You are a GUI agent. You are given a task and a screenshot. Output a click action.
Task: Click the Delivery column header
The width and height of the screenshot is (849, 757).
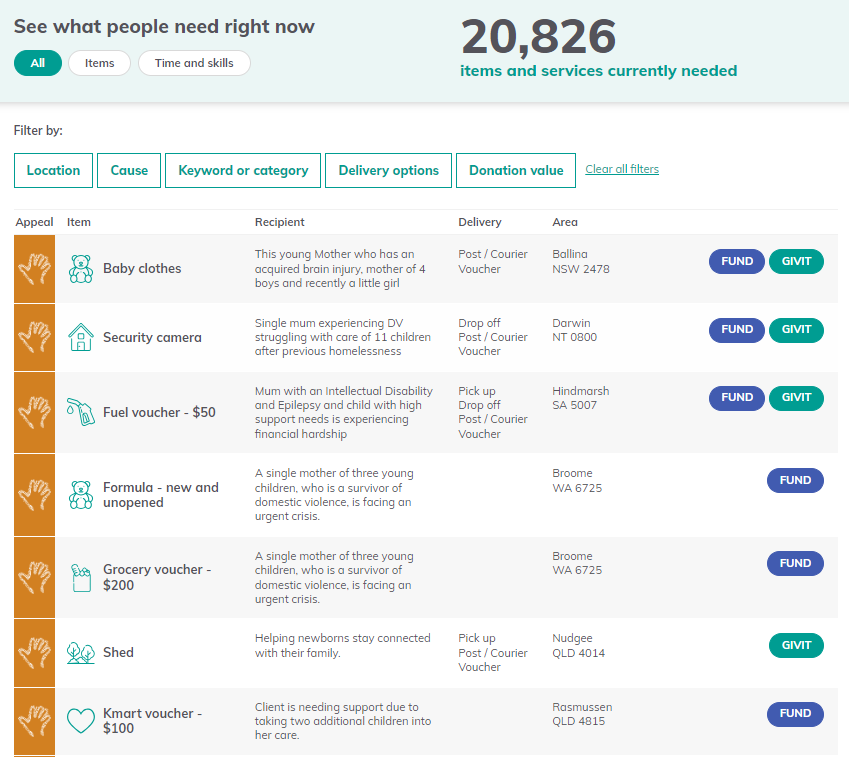tap(480, 222)
